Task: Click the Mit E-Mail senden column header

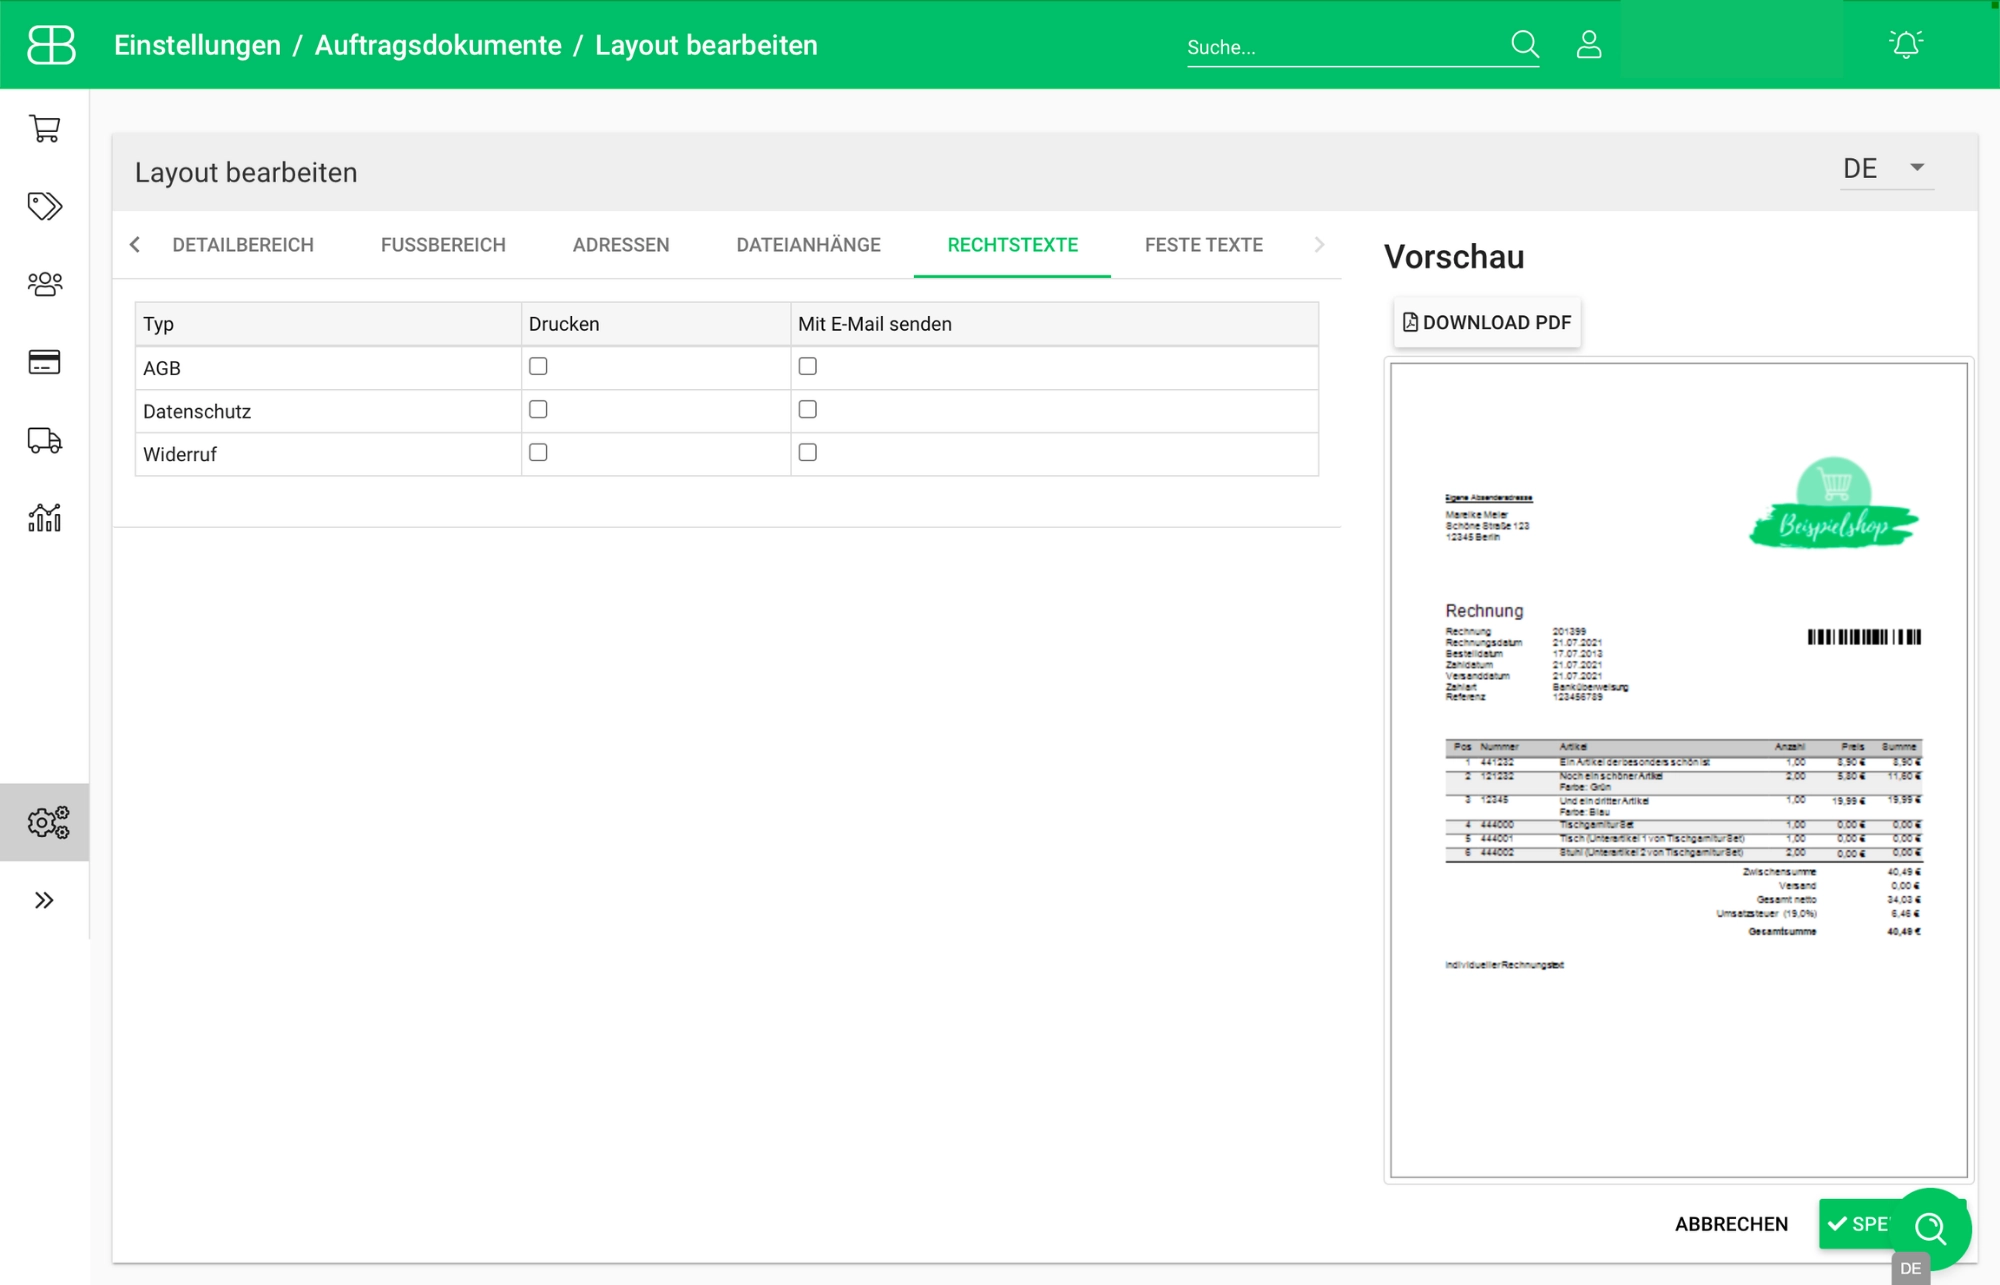Action: [1054, 324]
